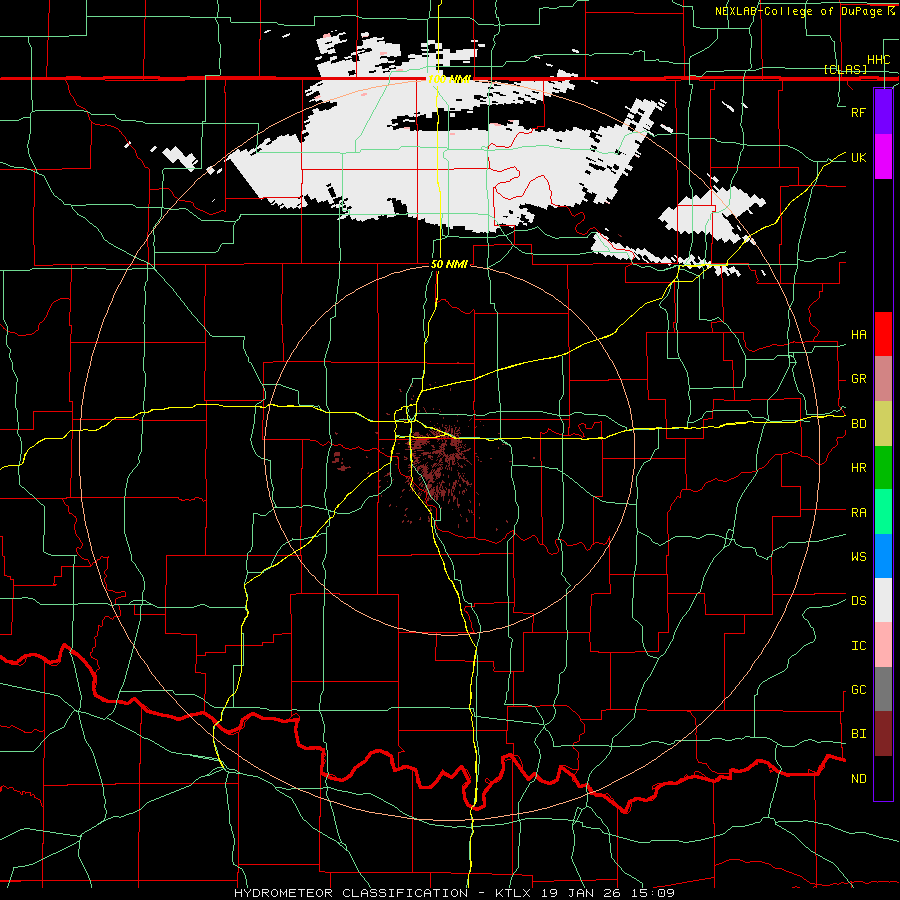Click the 50 NMI range ring label
This screenshot has width=900, height=900.
click(x=449, y=265)
